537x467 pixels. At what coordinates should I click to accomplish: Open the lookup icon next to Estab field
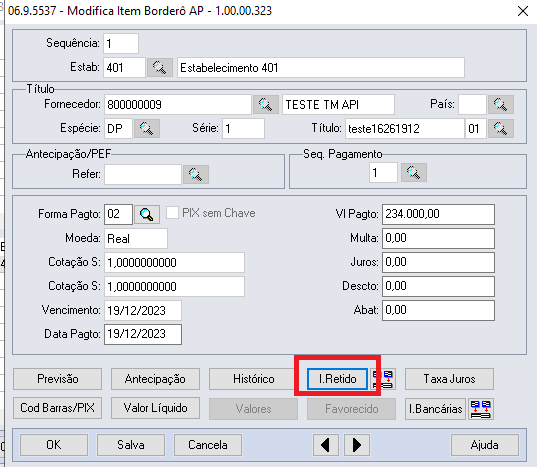pyautogui.click(x=160, y=67)
